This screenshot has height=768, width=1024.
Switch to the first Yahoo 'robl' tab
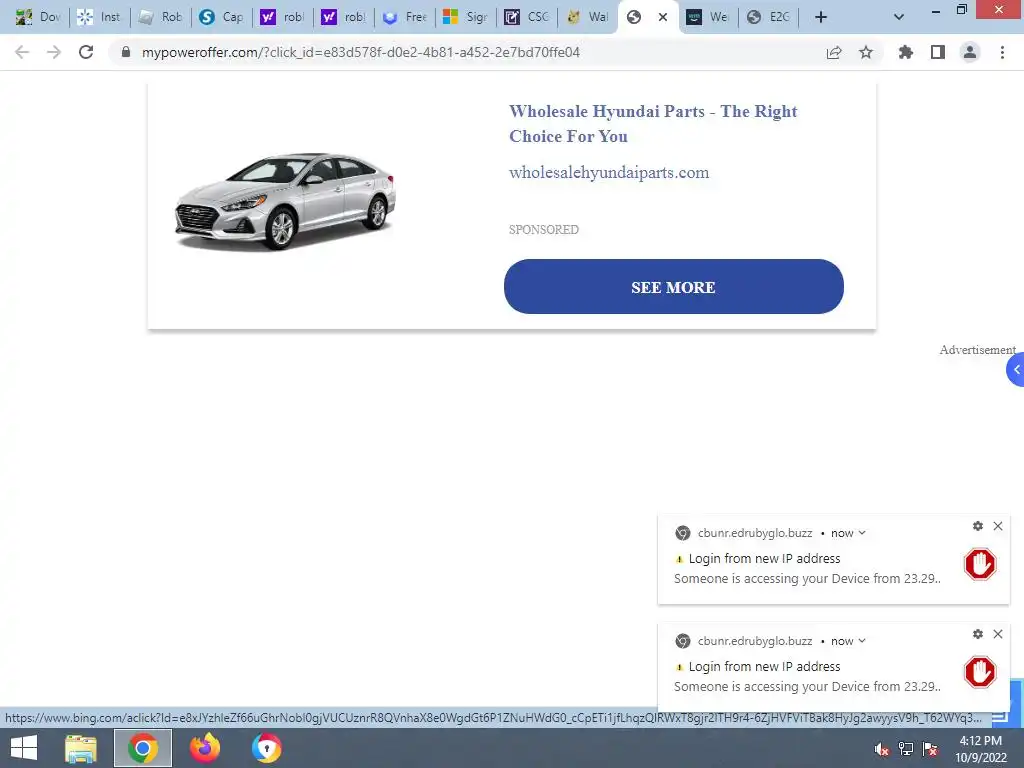click(282, 17)
